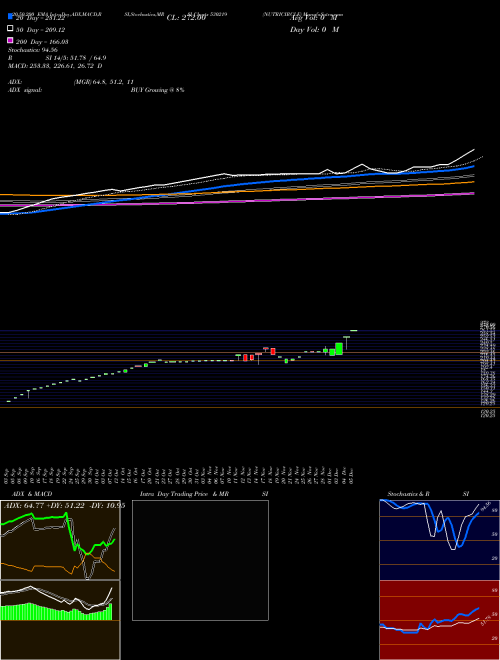Click the '94.56' stochastics value label
Viewport: 500px width, 660px height.
pyautogui.click(x=485, y=506)
